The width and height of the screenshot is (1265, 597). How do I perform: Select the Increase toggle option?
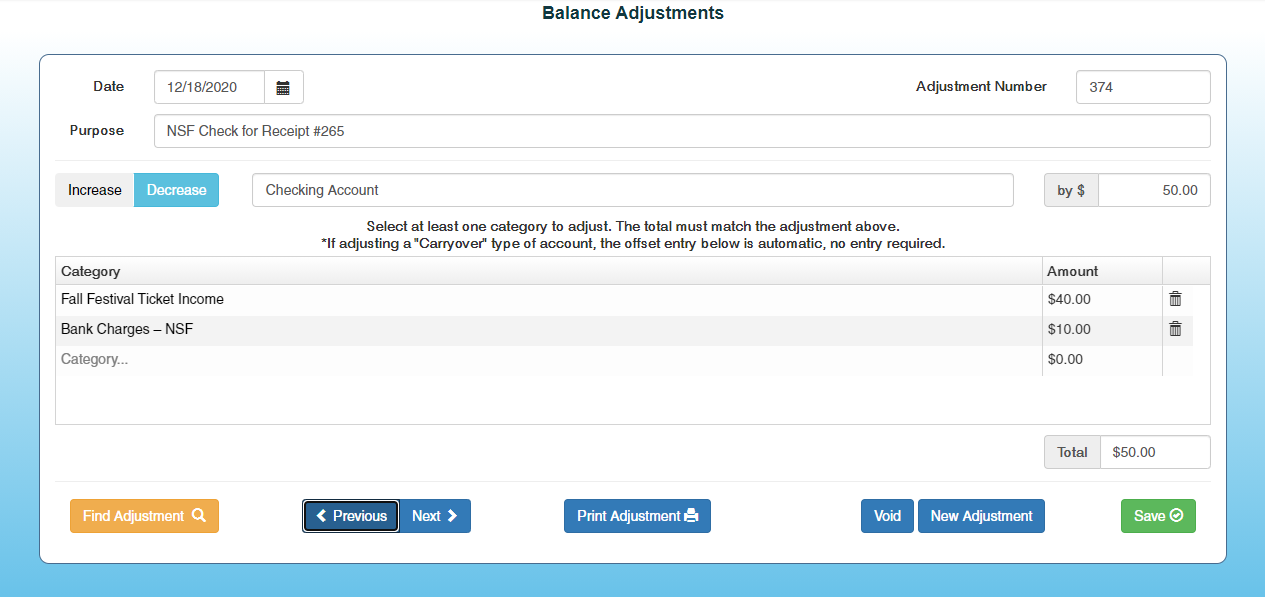pyautogui.click(x=95, y=190)
